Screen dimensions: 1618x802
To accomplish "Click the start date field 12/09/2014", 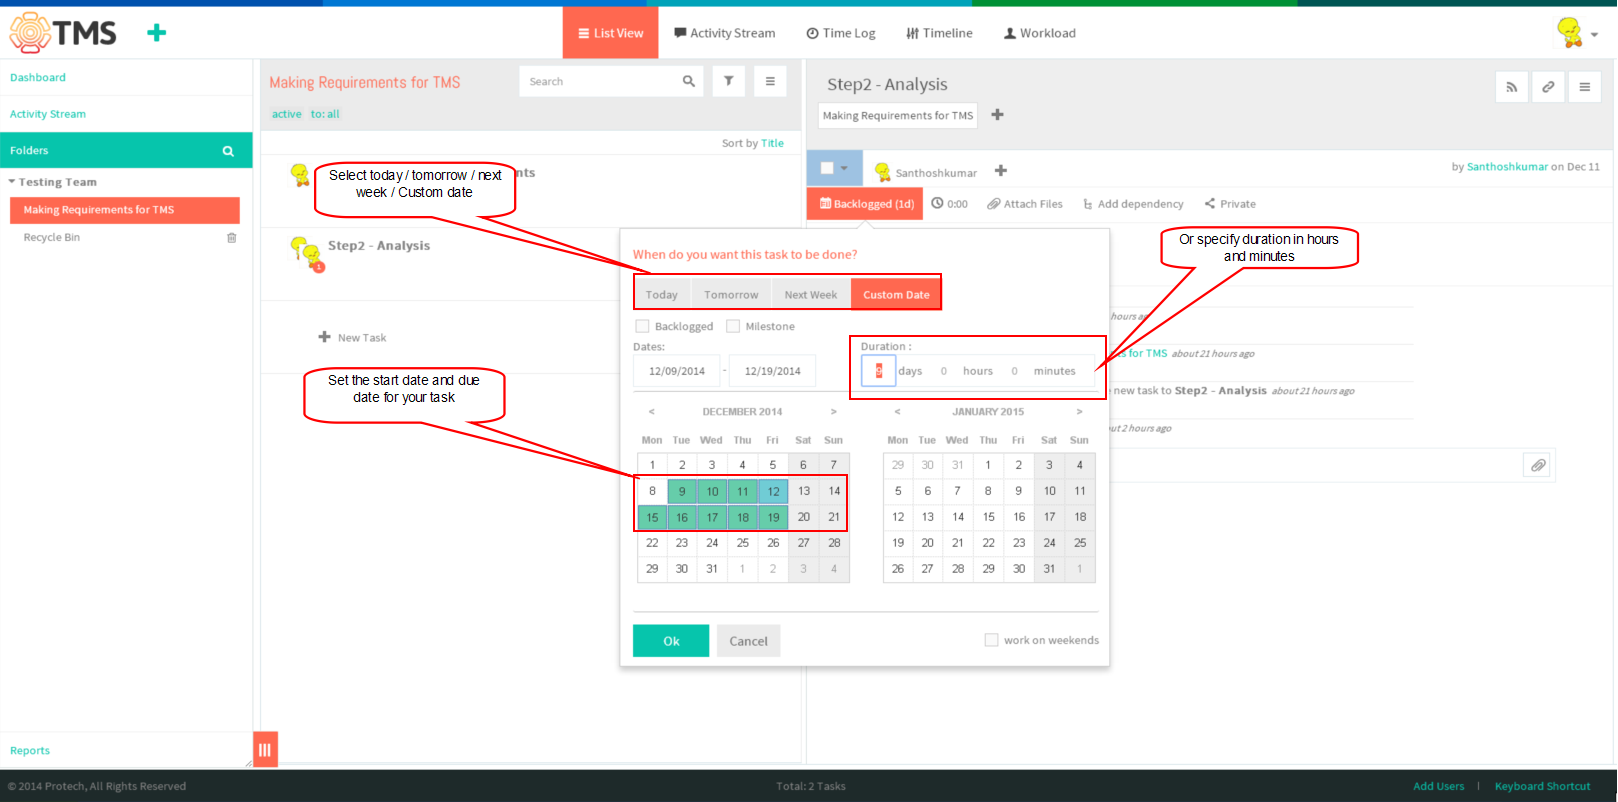I will [x=677, y=371].
